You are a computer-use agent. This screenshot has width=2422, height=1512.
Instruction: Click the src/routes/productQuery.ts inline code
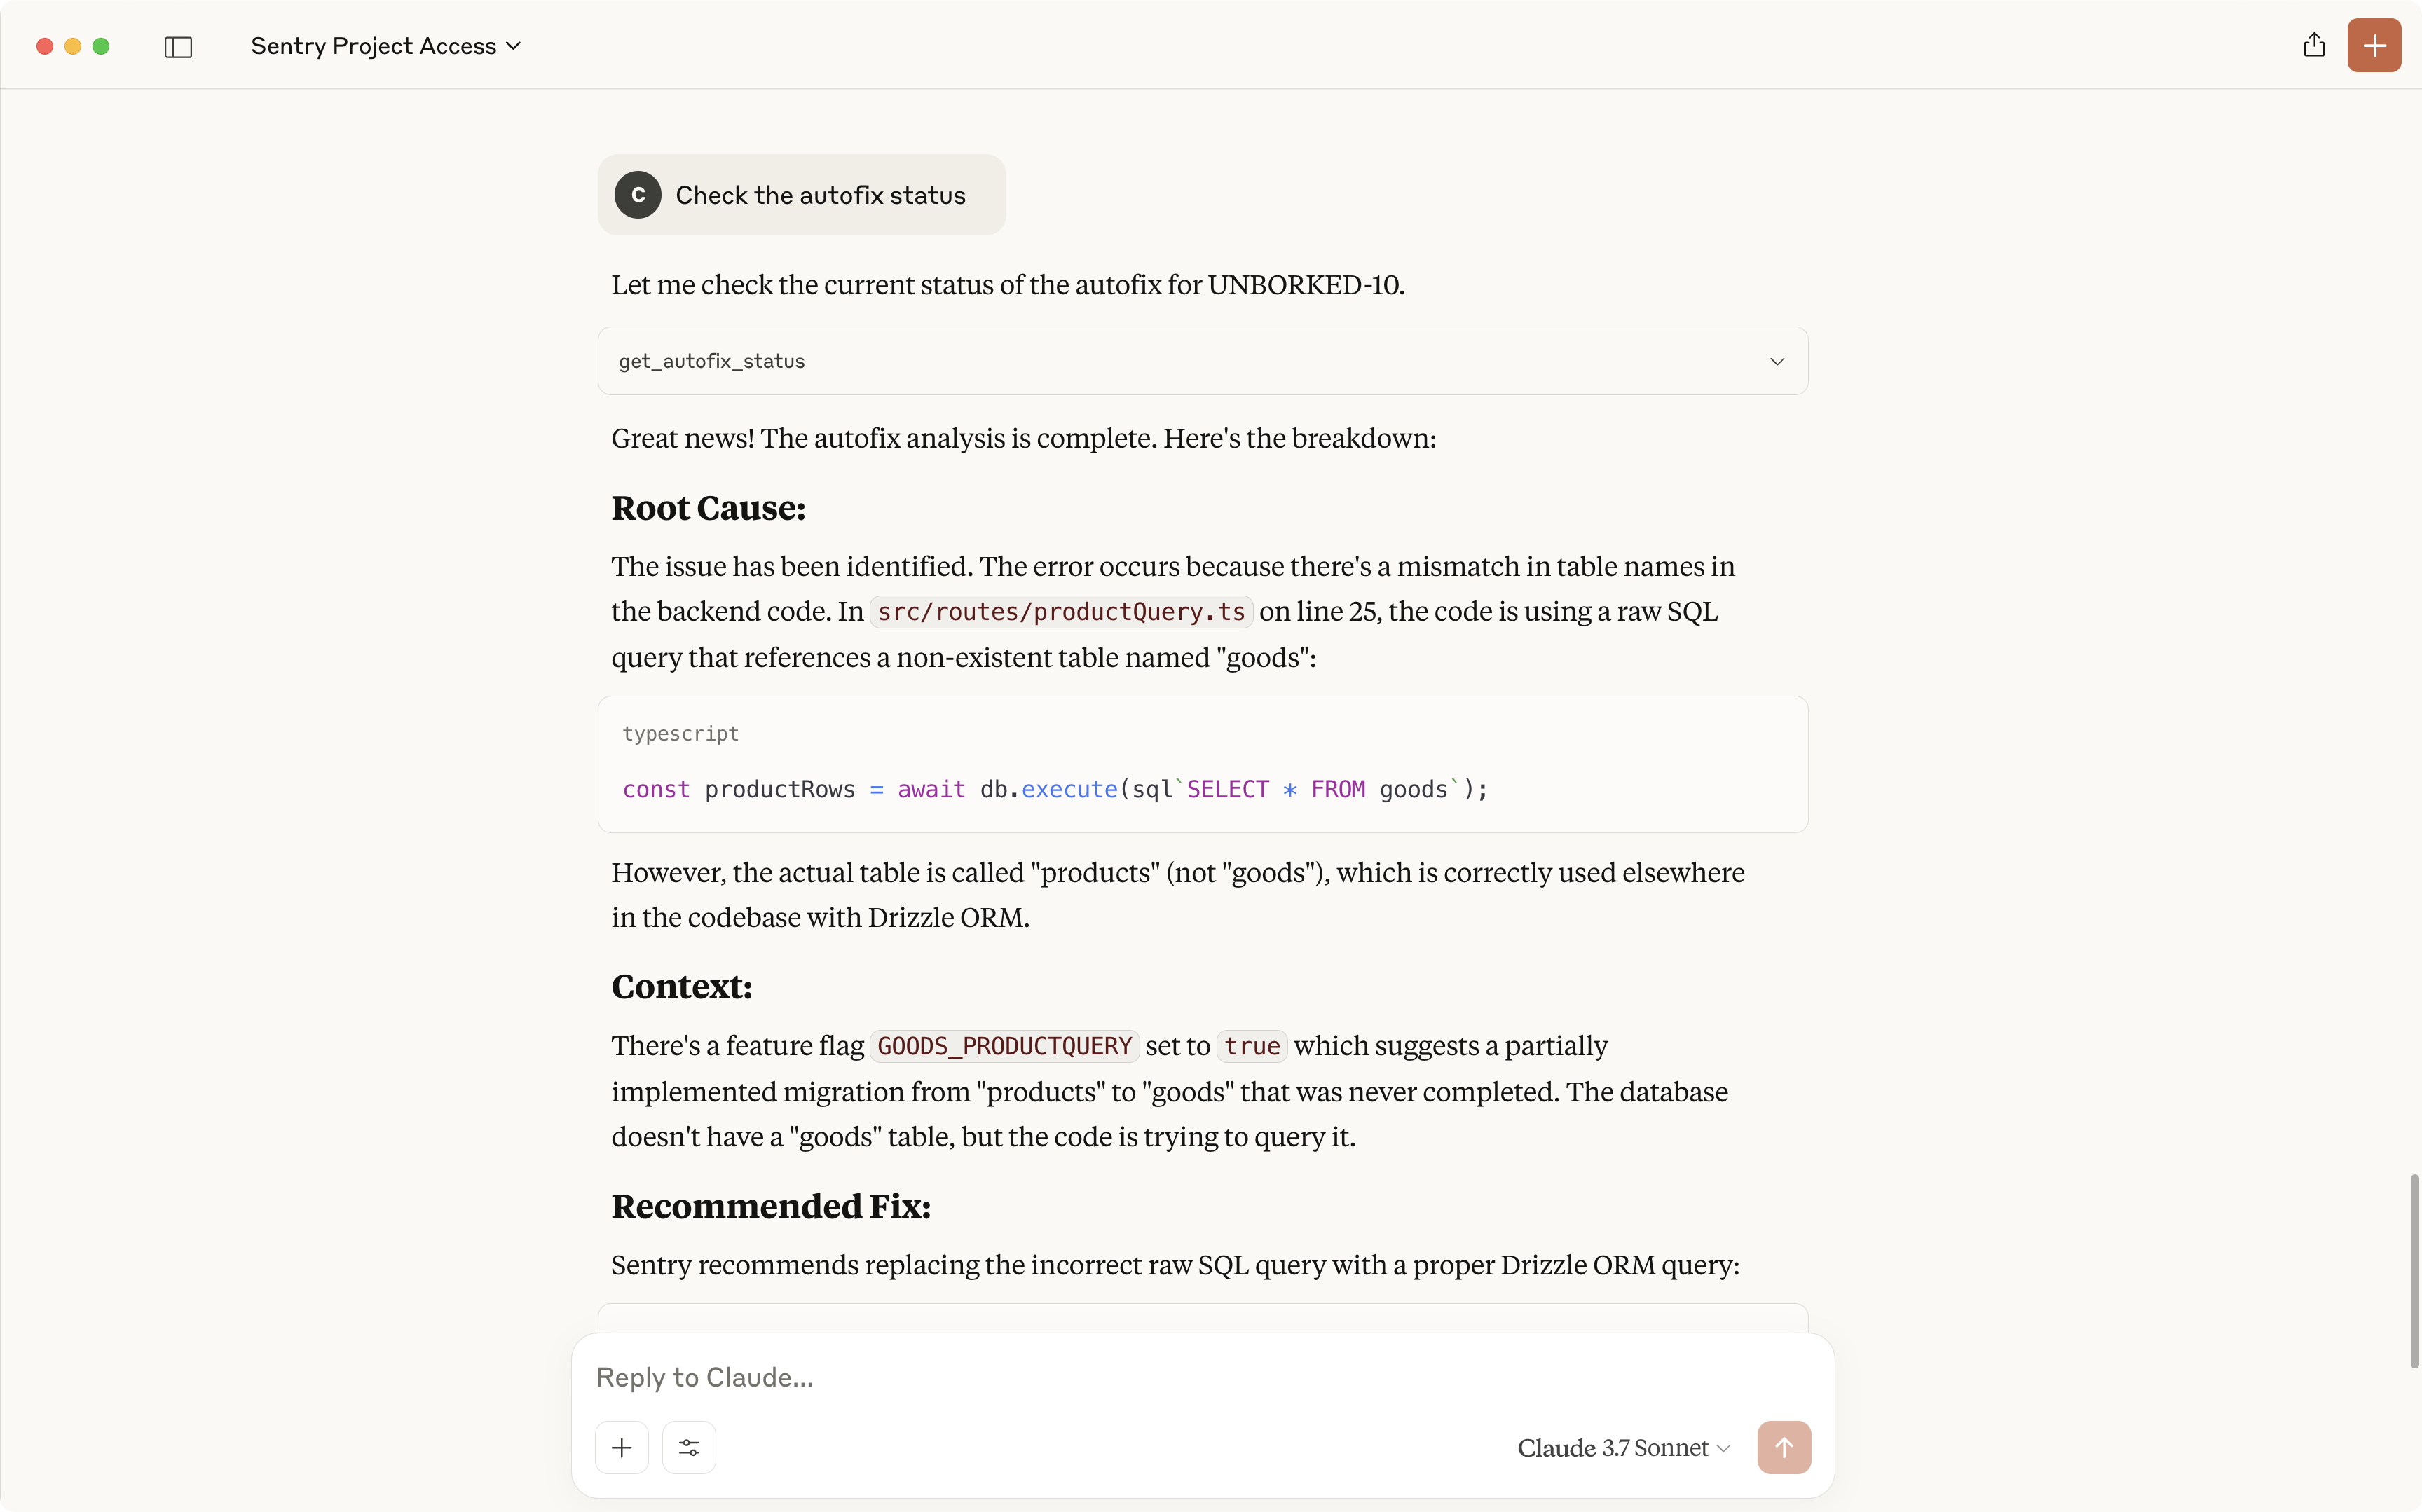coord(1061,612)
